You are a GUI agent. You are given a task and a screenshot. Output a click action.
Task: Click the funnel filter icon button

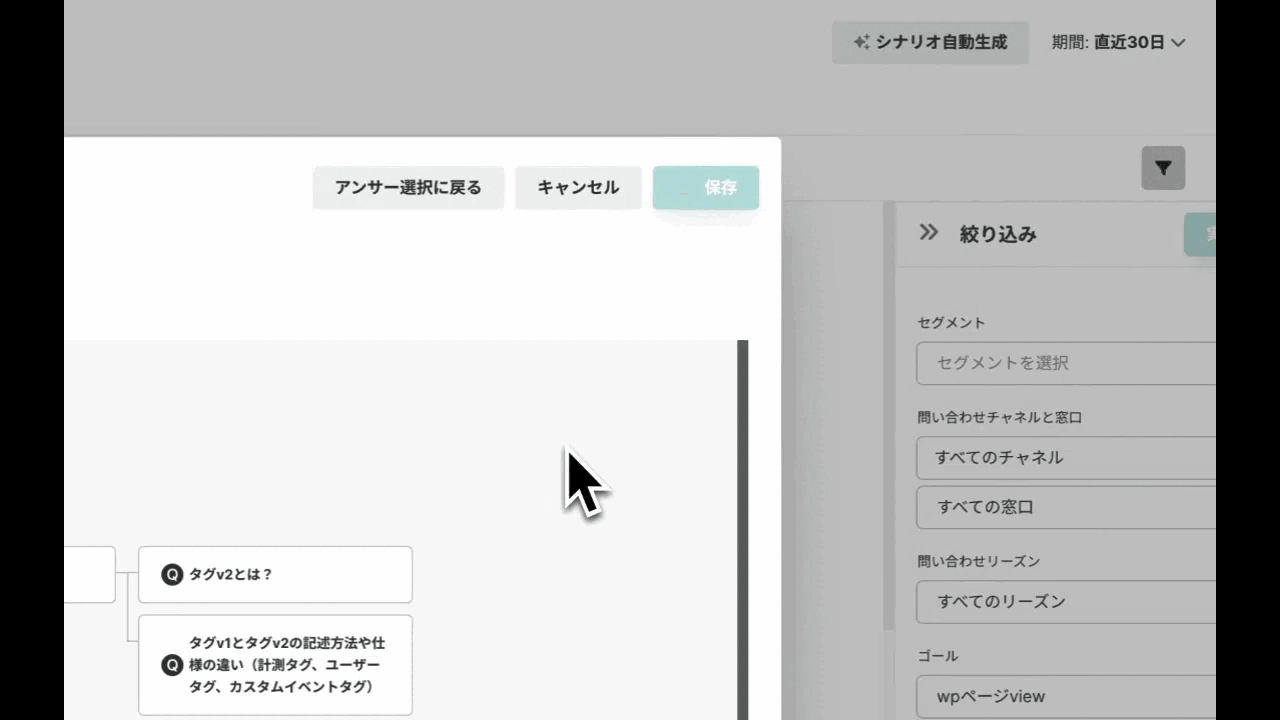[1163, 168]
